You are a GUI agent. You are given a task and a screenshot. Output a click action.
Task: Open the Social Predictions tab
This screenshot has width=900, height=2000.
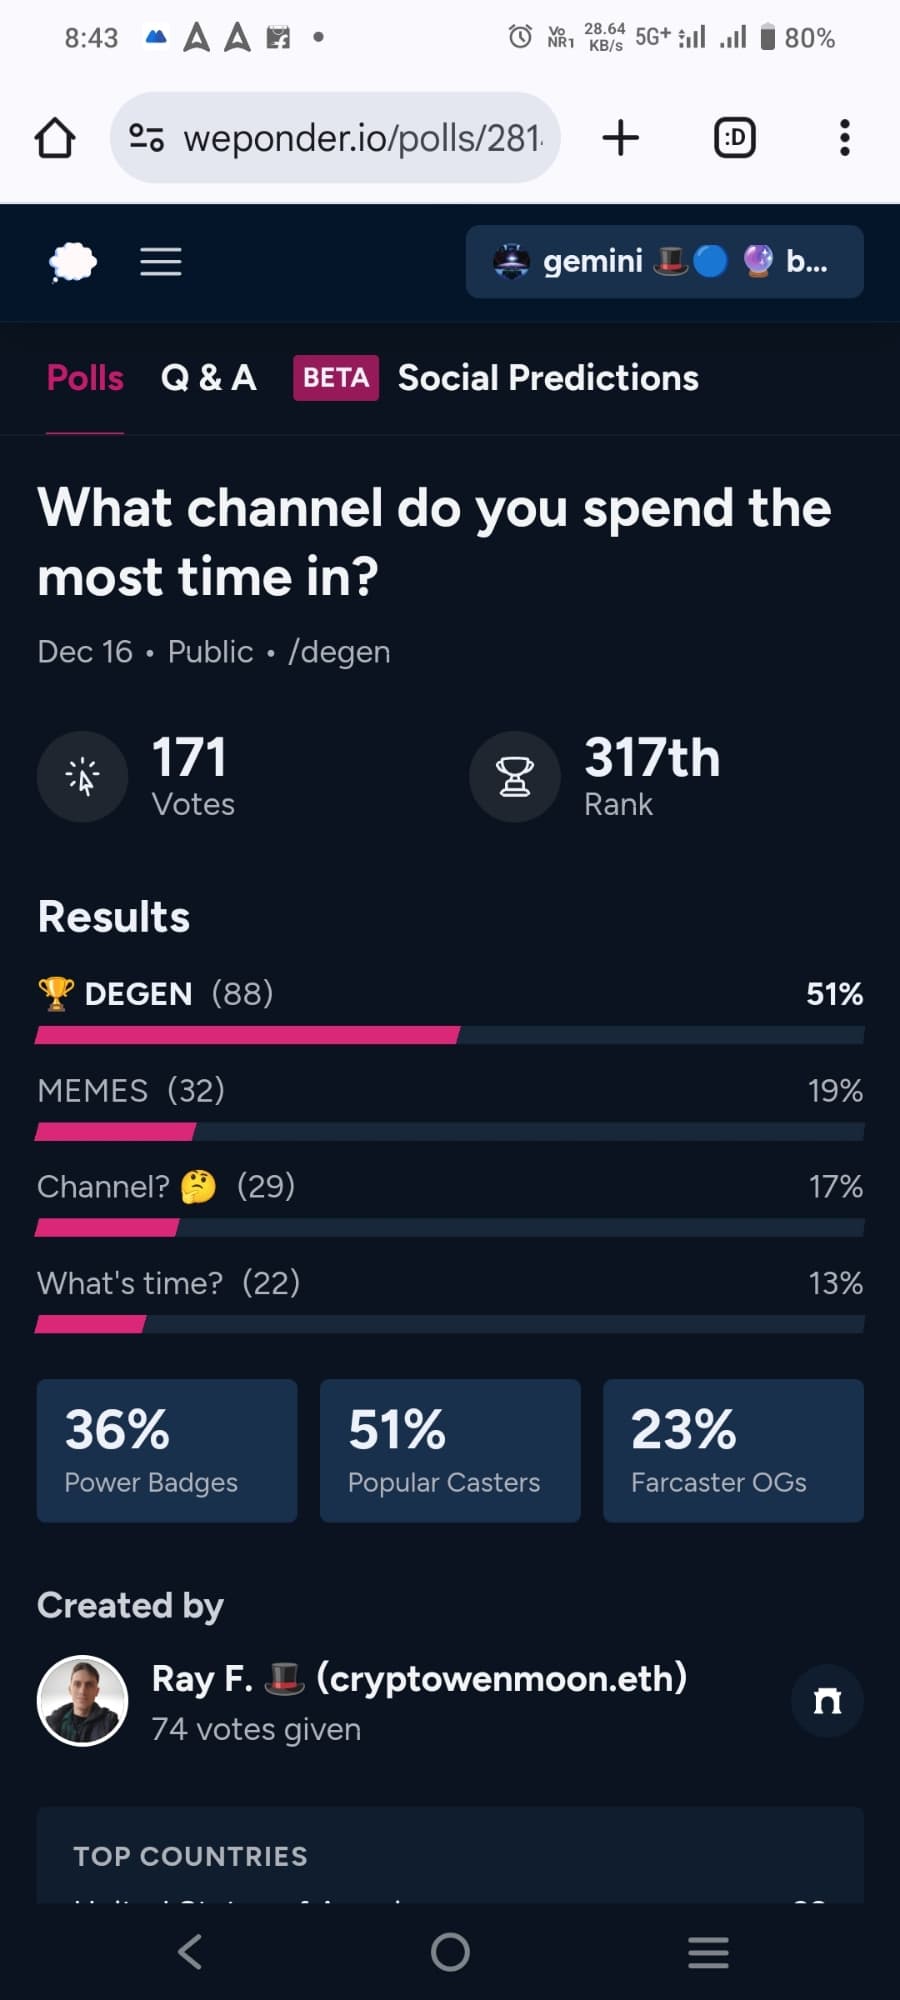[x=548, y=378]
